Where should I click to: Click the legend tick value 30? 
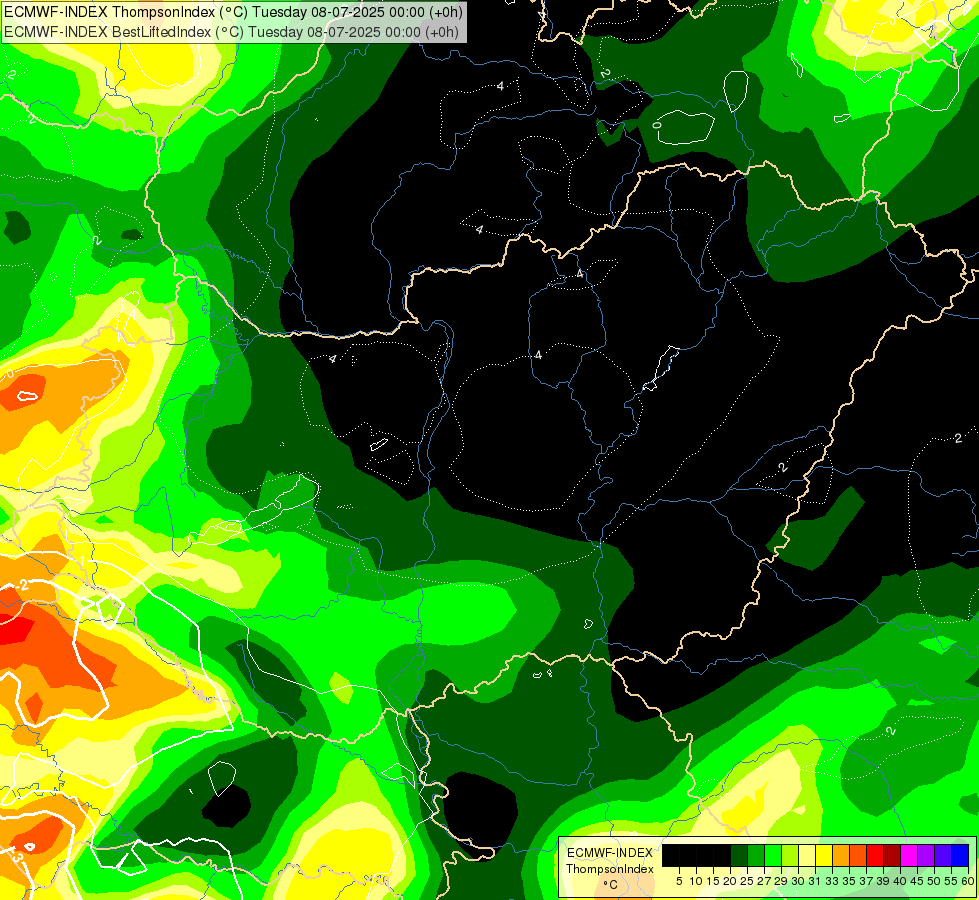pos(799,881)
